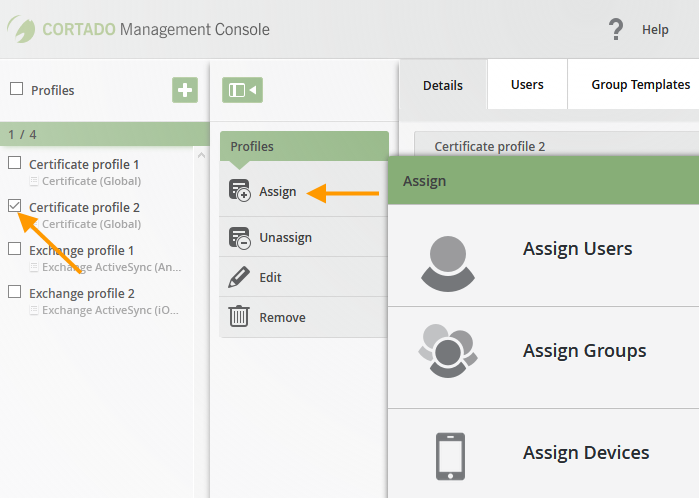This screenshot has width=699, height=498.
Task: Toggle the select-all Profiles checkbox
Action: click(x=16, y=89)
